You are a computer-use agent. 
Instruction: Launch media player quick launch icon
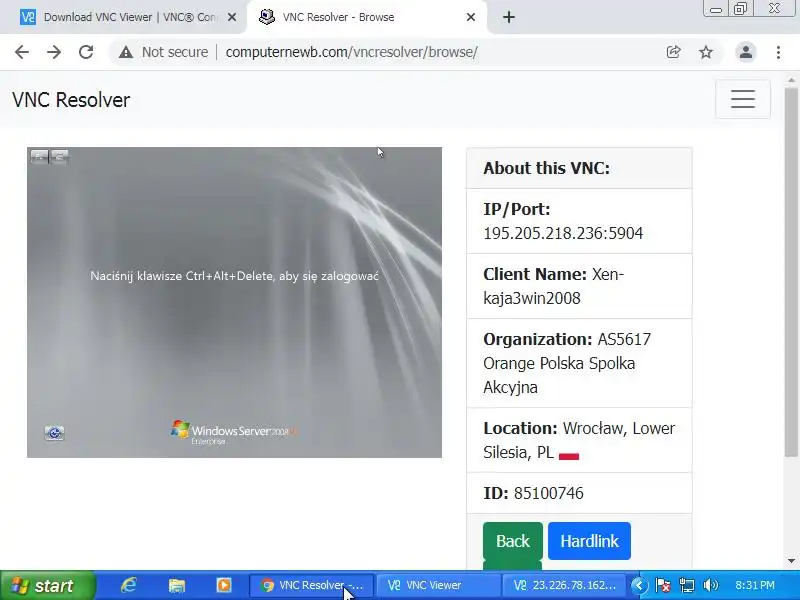[x=223, y=585]
